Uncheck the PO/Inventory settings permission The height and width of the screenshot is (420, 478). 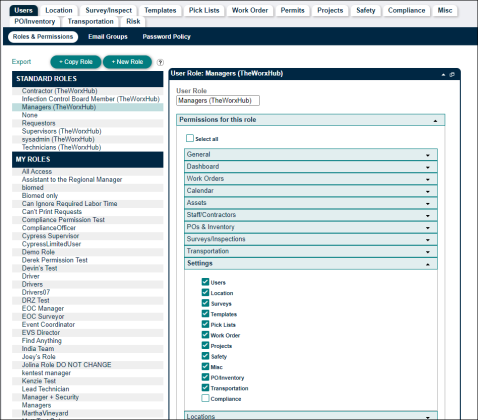tap(205, 377)
